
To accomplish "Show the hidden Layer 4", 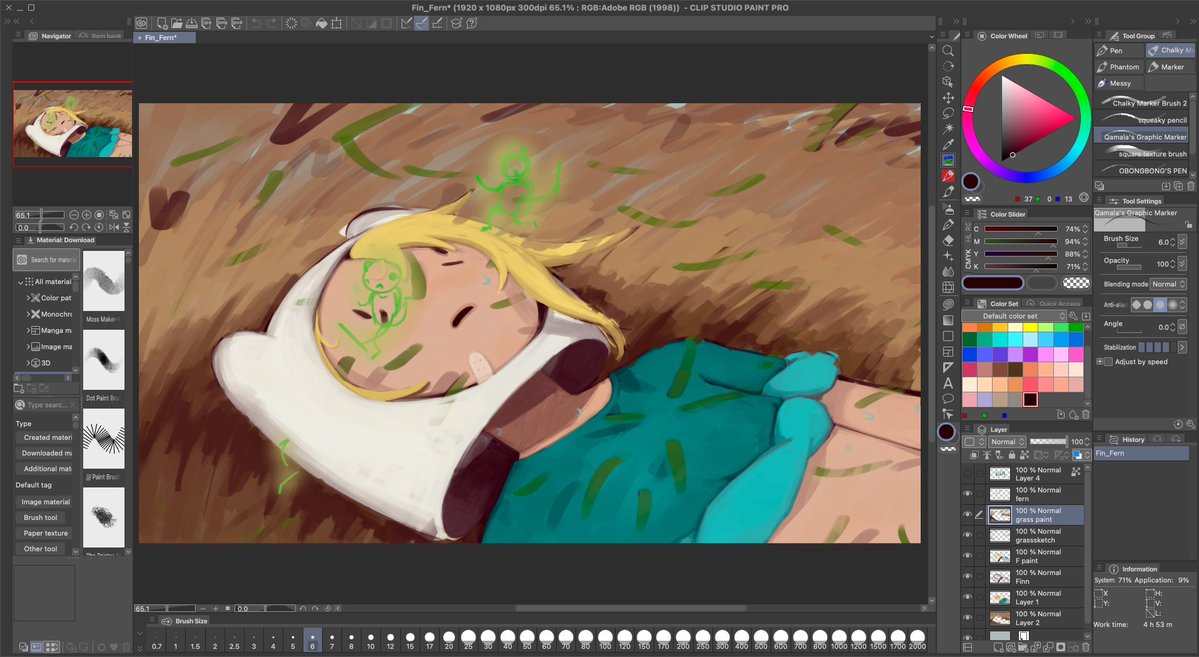I will pos(967,474).
